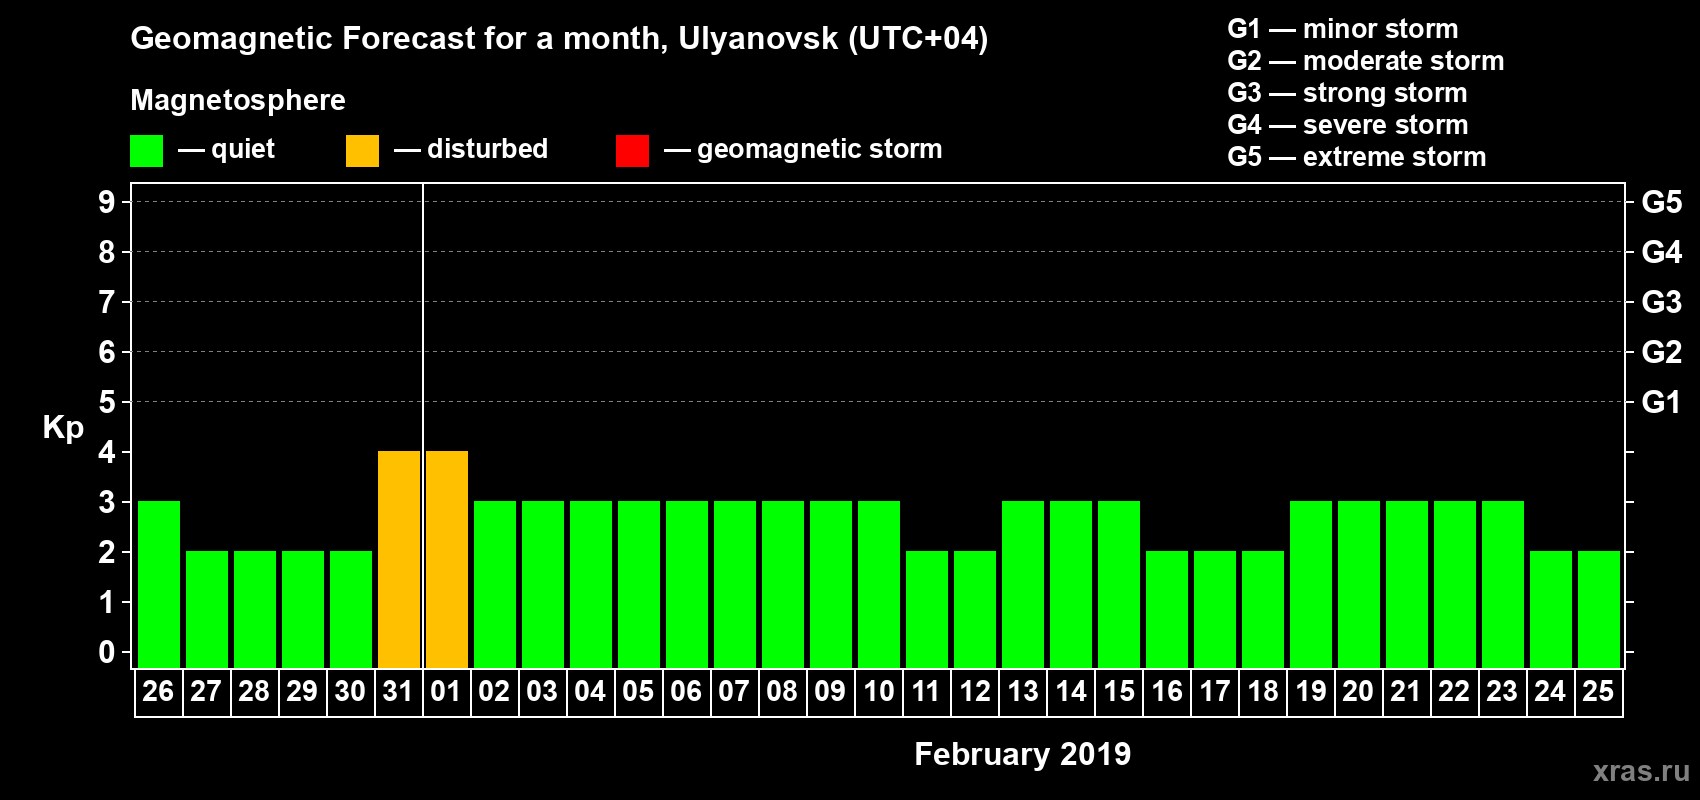Click the date label 04
The width and height of the screenshot is (1700, 800).
(590, 691)
